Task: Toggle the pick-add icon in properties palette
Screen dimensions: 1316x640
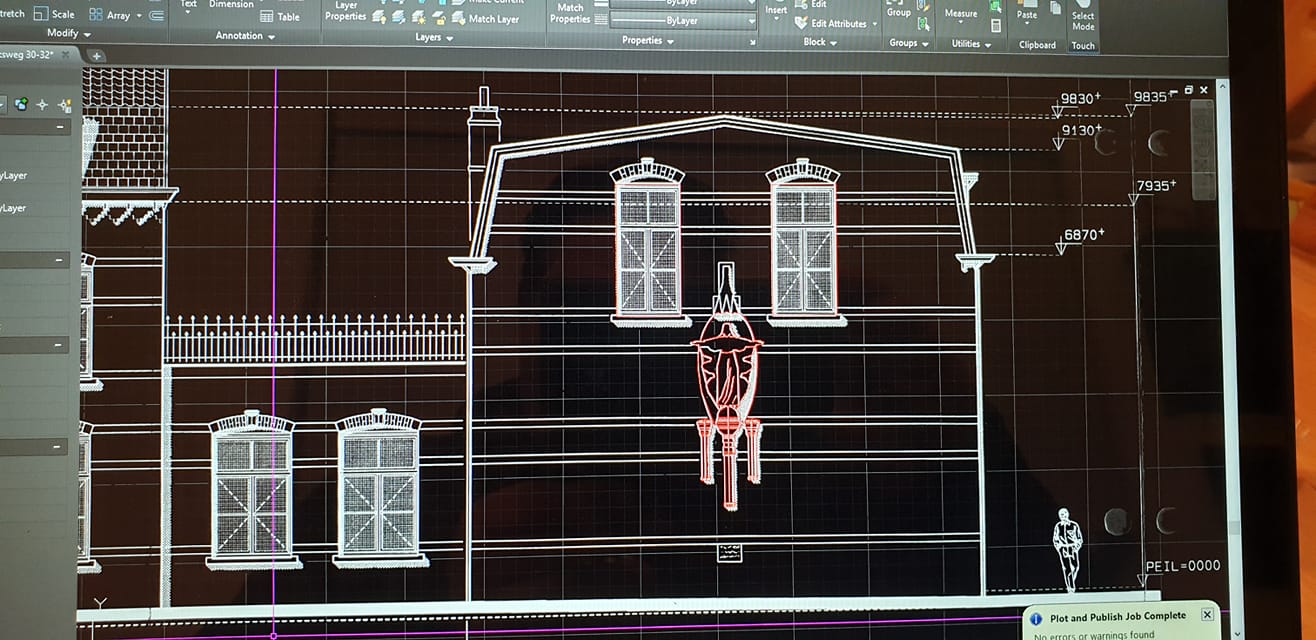Action: tap(20, 104)
